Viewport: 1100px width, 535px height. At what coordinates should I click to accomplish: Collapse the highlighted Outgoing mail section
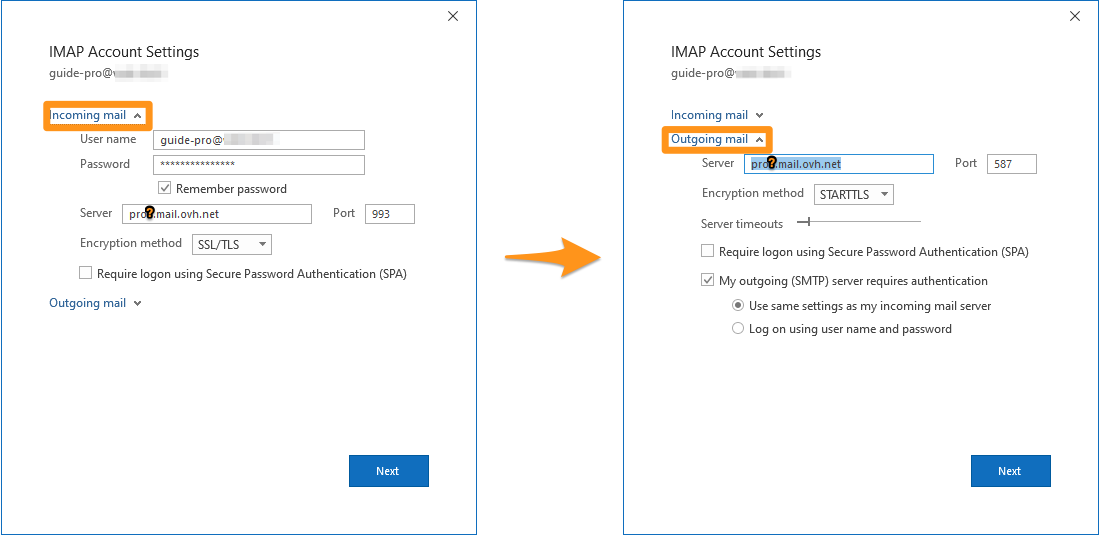click(717, 139)
